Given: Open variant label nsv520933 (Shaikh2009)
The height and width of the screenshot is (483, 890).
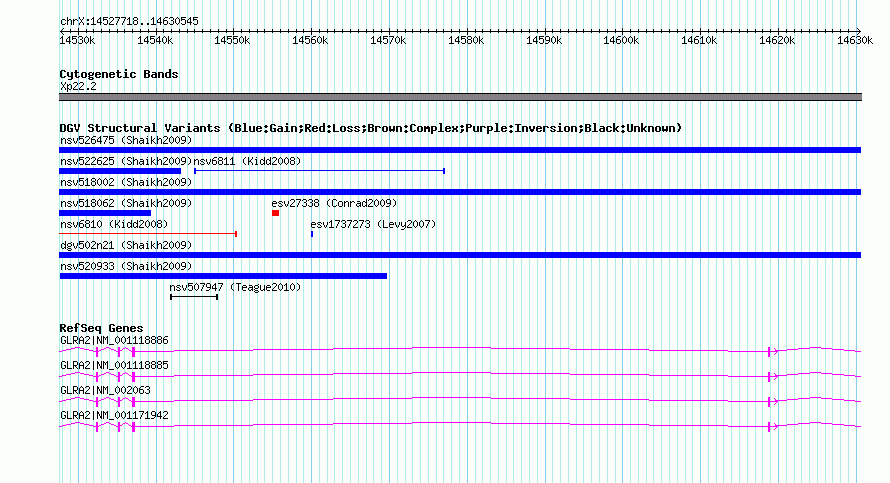Looking at the screenshot, I should [126, 266].
